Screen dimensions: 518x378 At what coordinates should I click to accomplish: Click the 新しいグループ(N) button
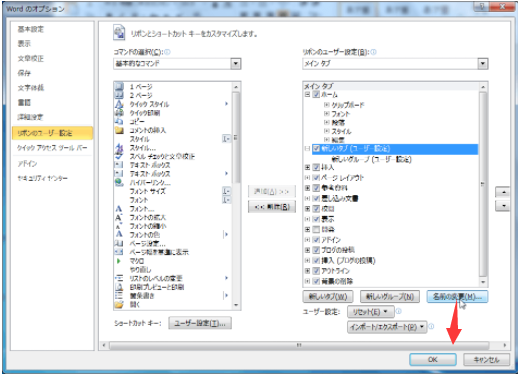(x=390, y=296)
